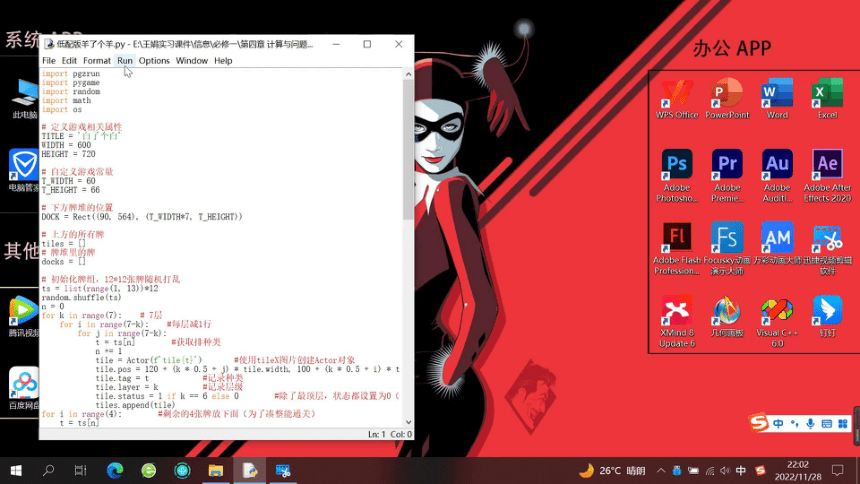Click tray volume speaker icon
The image size is (860, 484).
(725, 470)
